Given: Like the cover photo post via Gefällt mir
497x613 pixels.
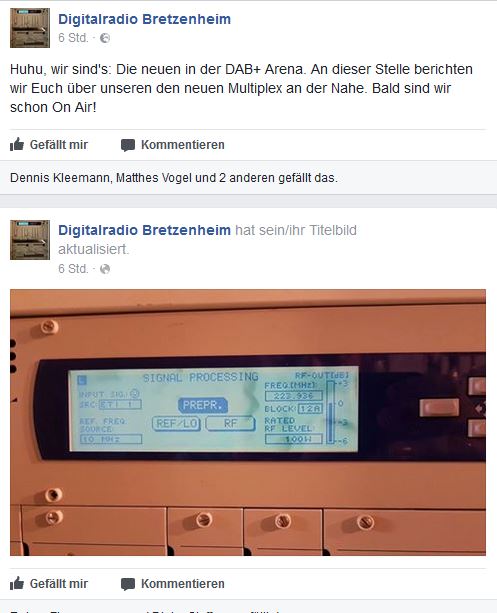Looking at the screenshot, I should click(59, 584).
